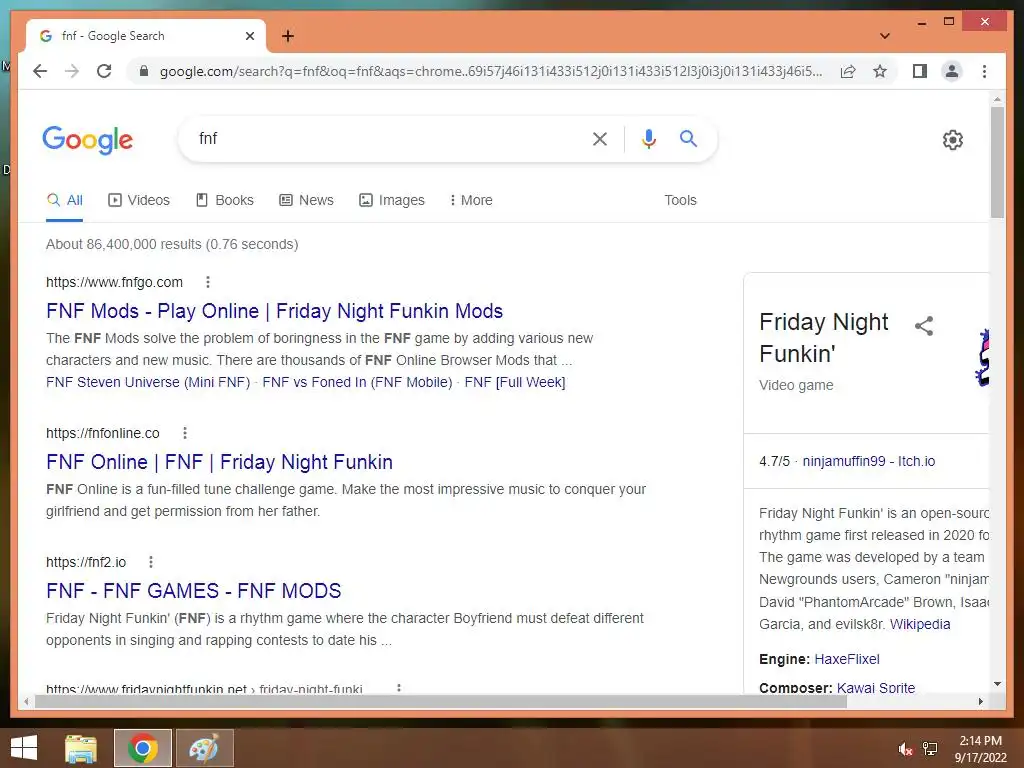Open options for fnfonline.co result
The image size is (1024, 768).
coord(185,433)
